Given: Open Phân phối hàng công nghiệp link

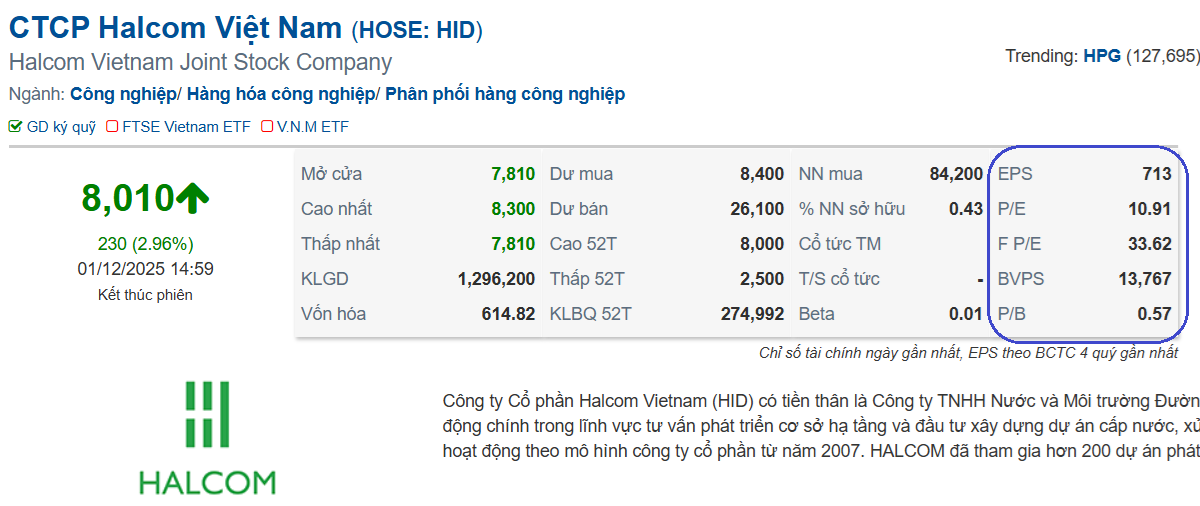Looking at the screenshot, I should click(505, 94).
